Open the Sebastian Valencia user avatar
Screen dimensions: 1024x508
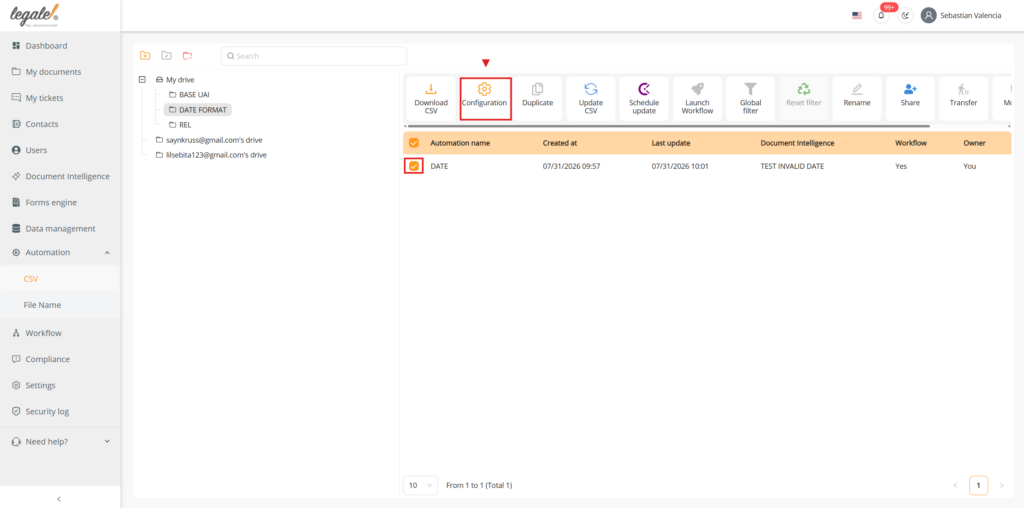[929, 16]
